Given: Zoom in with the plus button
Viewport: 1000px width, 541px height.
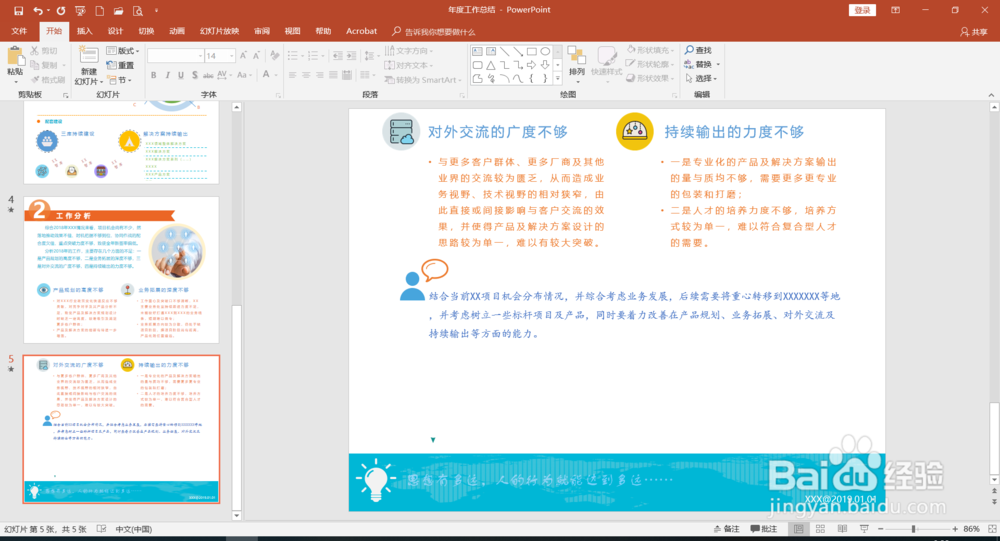Looking at the screenshot, I should [x=955, y=529].
